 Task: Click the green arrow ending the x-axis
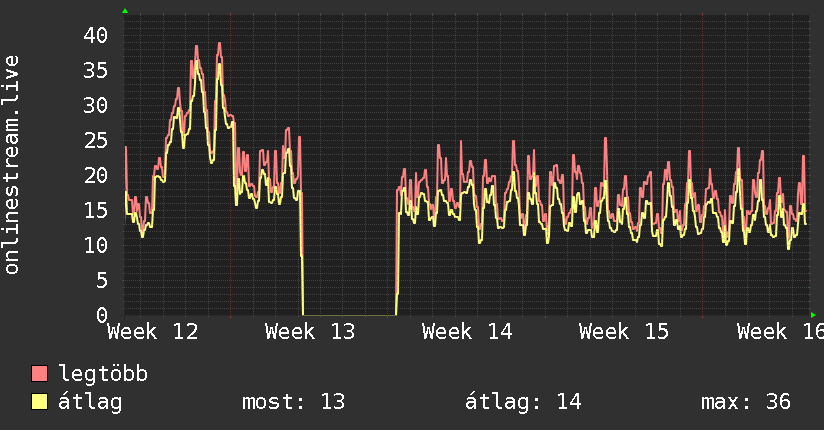pyautogui.click(x=813, y=315)
